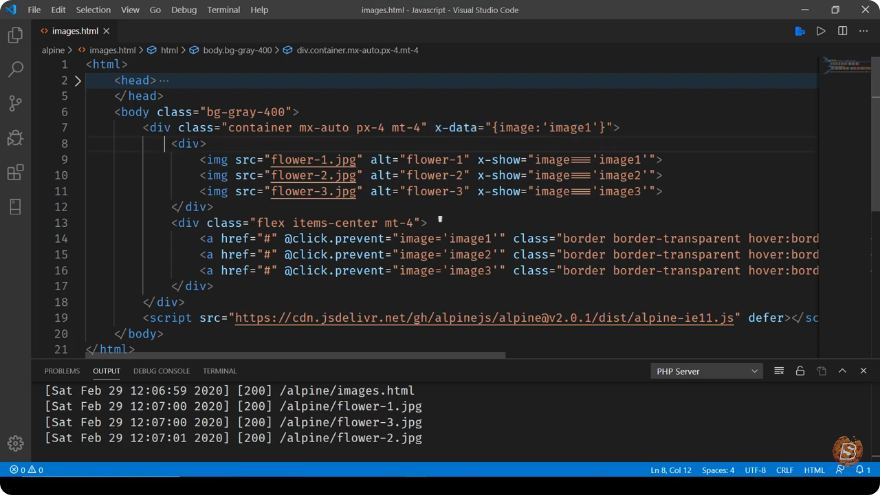Viewport: 880px width, 495px height.
Task: Close the bottom panel
Action: 863,371
